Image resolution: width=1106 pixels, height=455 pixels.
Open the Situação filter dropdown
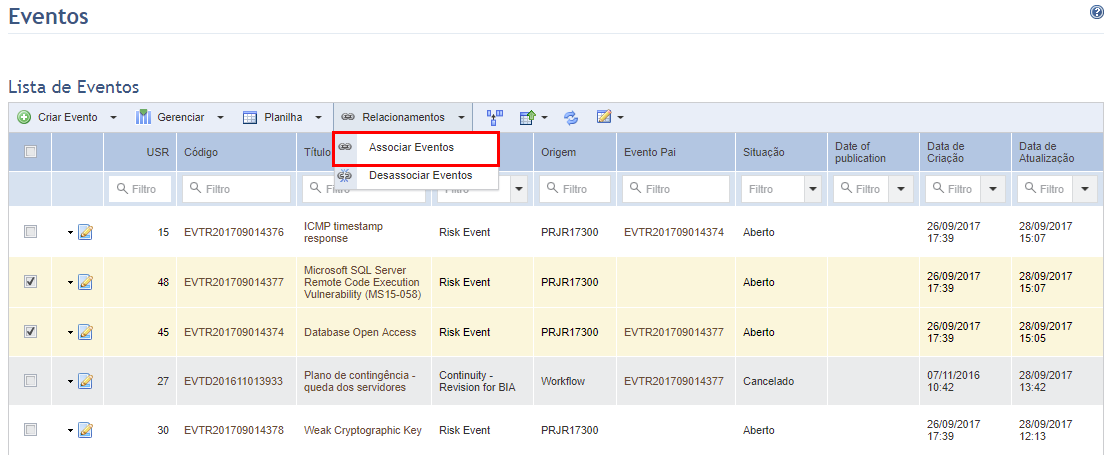click(x=813, y=189)
